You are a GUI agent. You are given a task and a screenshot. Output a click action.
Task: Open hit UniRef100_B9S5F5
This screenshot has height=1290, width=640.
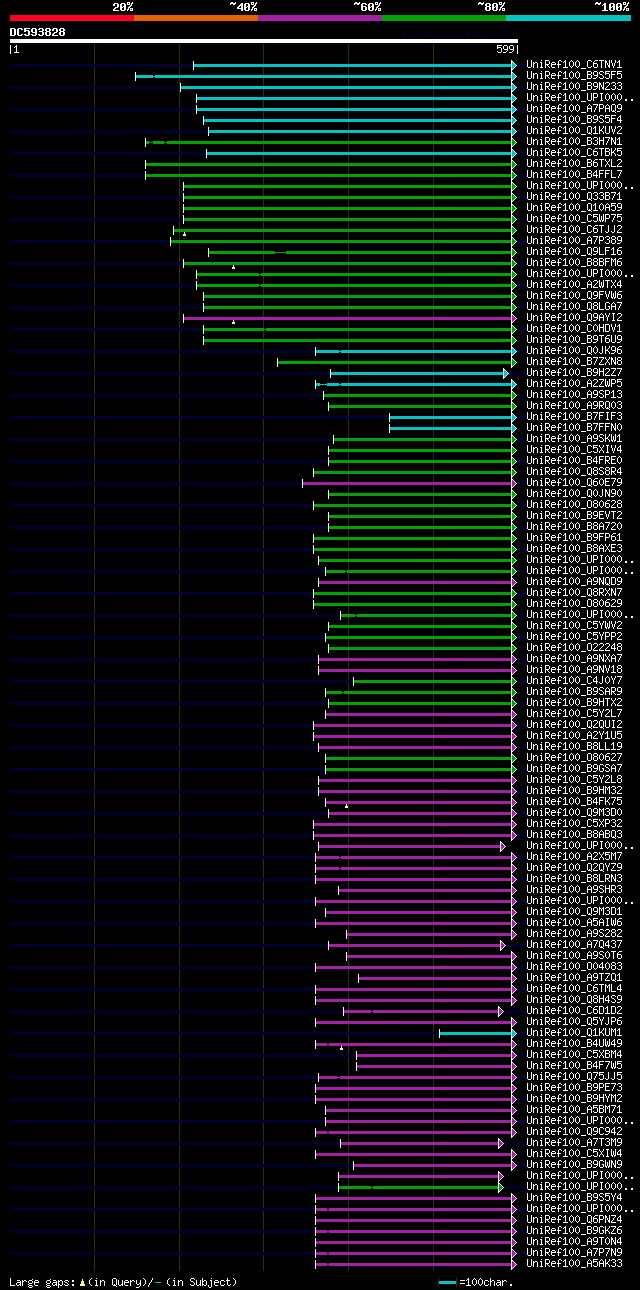(x=574, y=76)
